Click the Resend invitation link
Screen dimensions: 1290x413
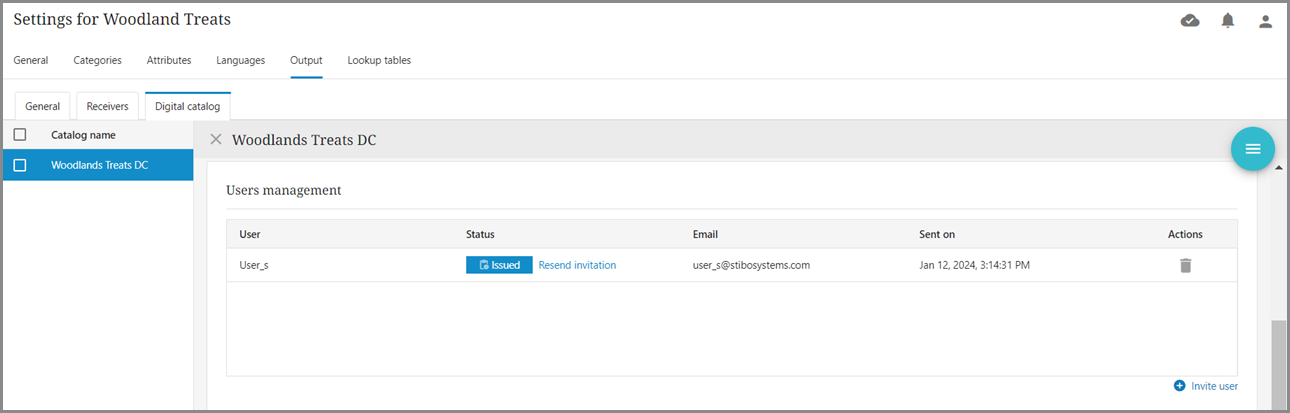pos(577,265)
